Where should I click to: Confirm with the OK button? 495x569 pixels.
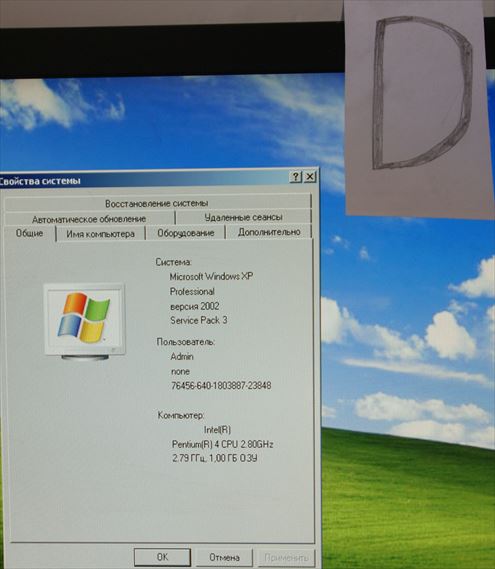coord(162,557)
